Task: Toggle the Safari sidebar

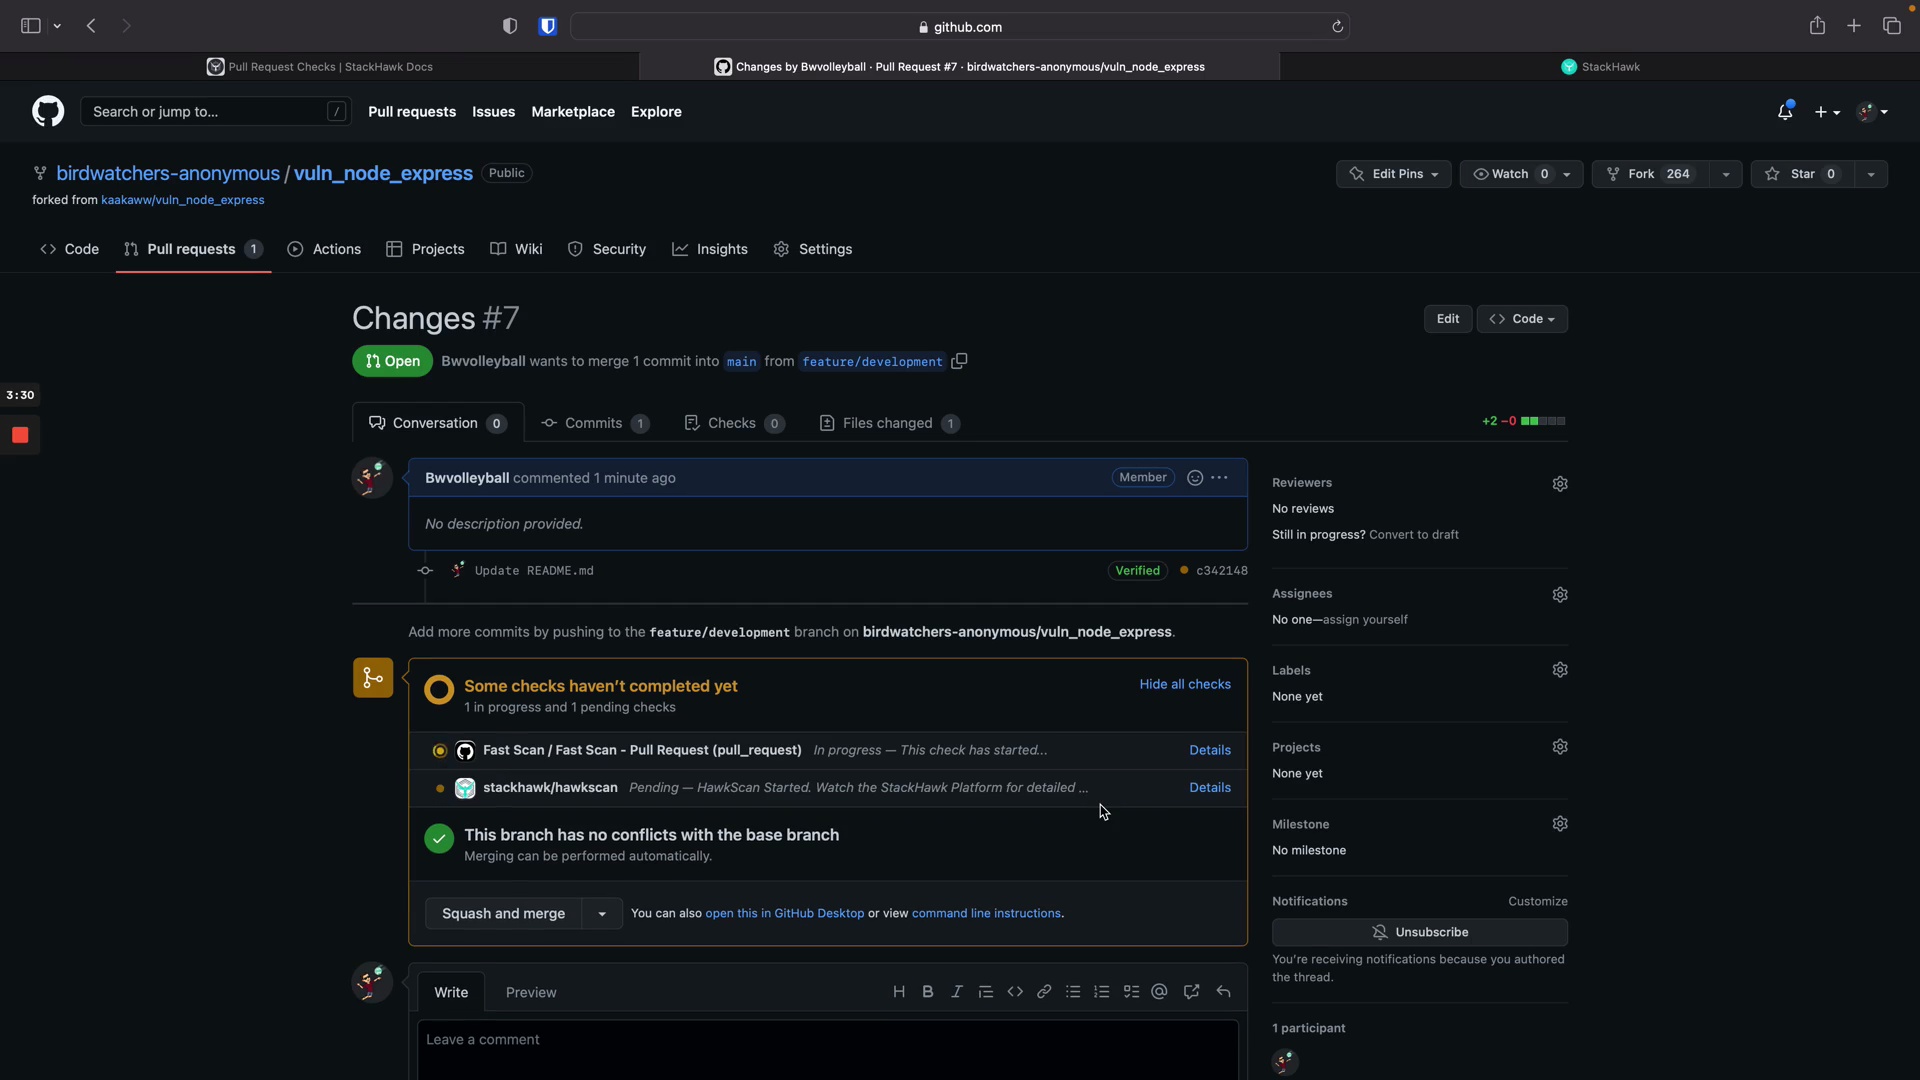Action: click(x=29, y=26)
